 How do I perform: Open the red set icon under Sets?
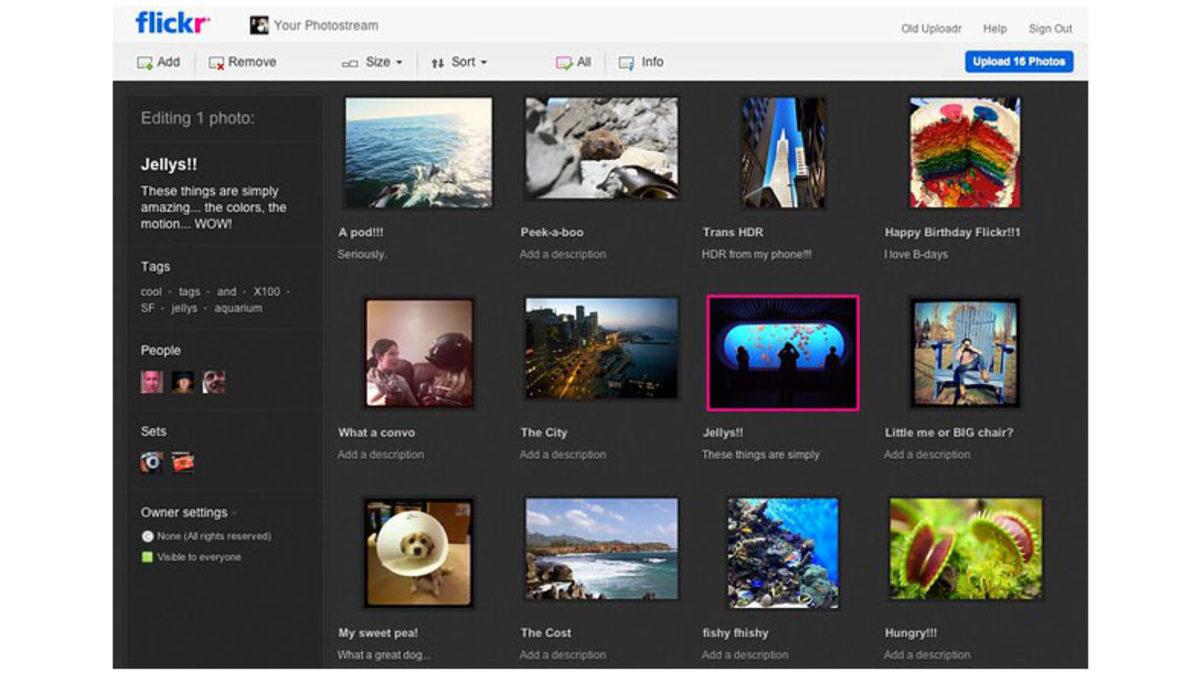click(183, 462)
